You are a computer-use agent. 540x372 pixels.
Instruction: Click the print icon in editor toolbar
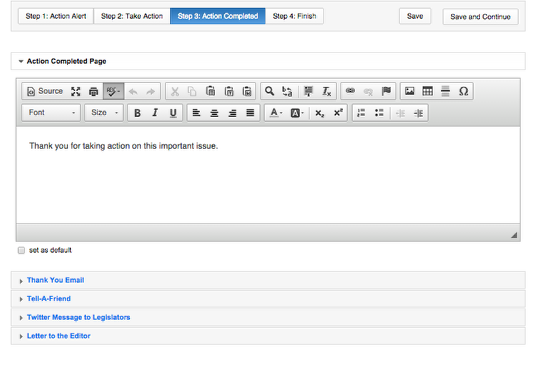tap(93, 91)
